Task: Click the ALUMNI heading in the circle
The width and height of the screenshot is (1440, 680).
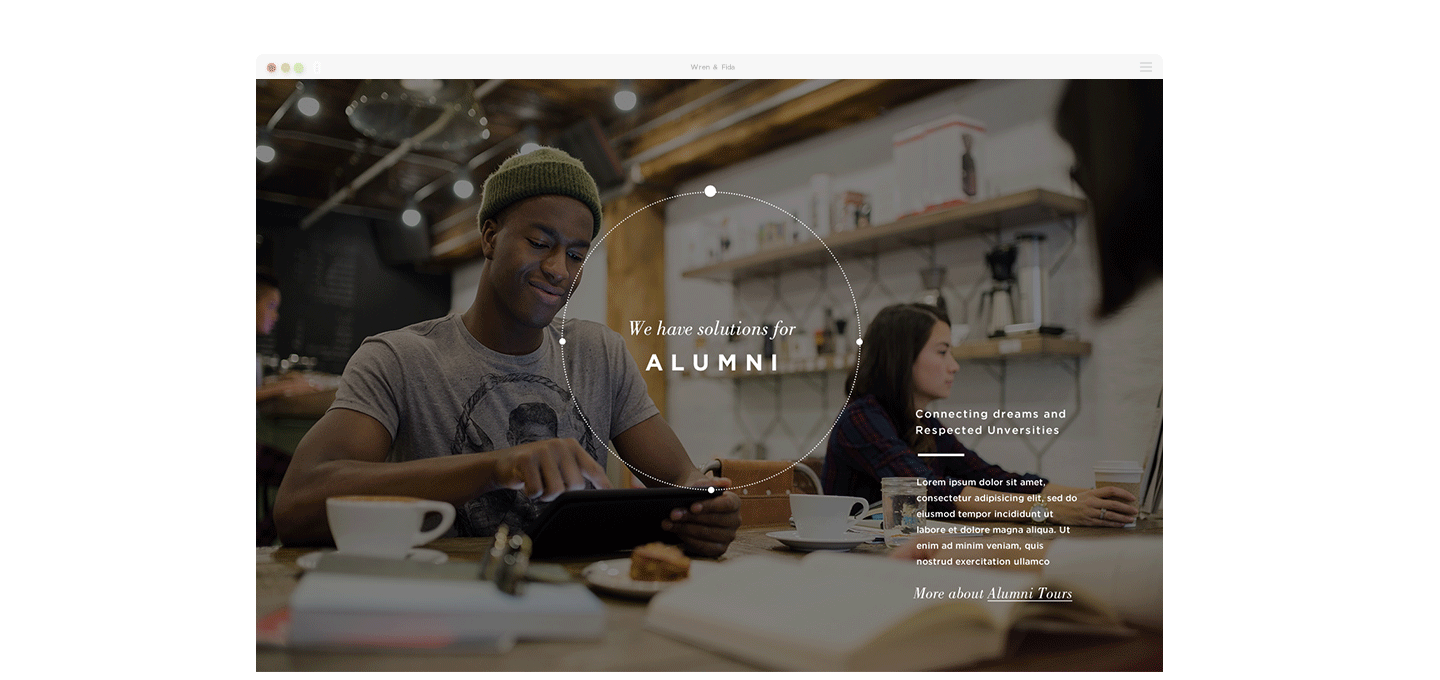Action: [x=712, y=363]
